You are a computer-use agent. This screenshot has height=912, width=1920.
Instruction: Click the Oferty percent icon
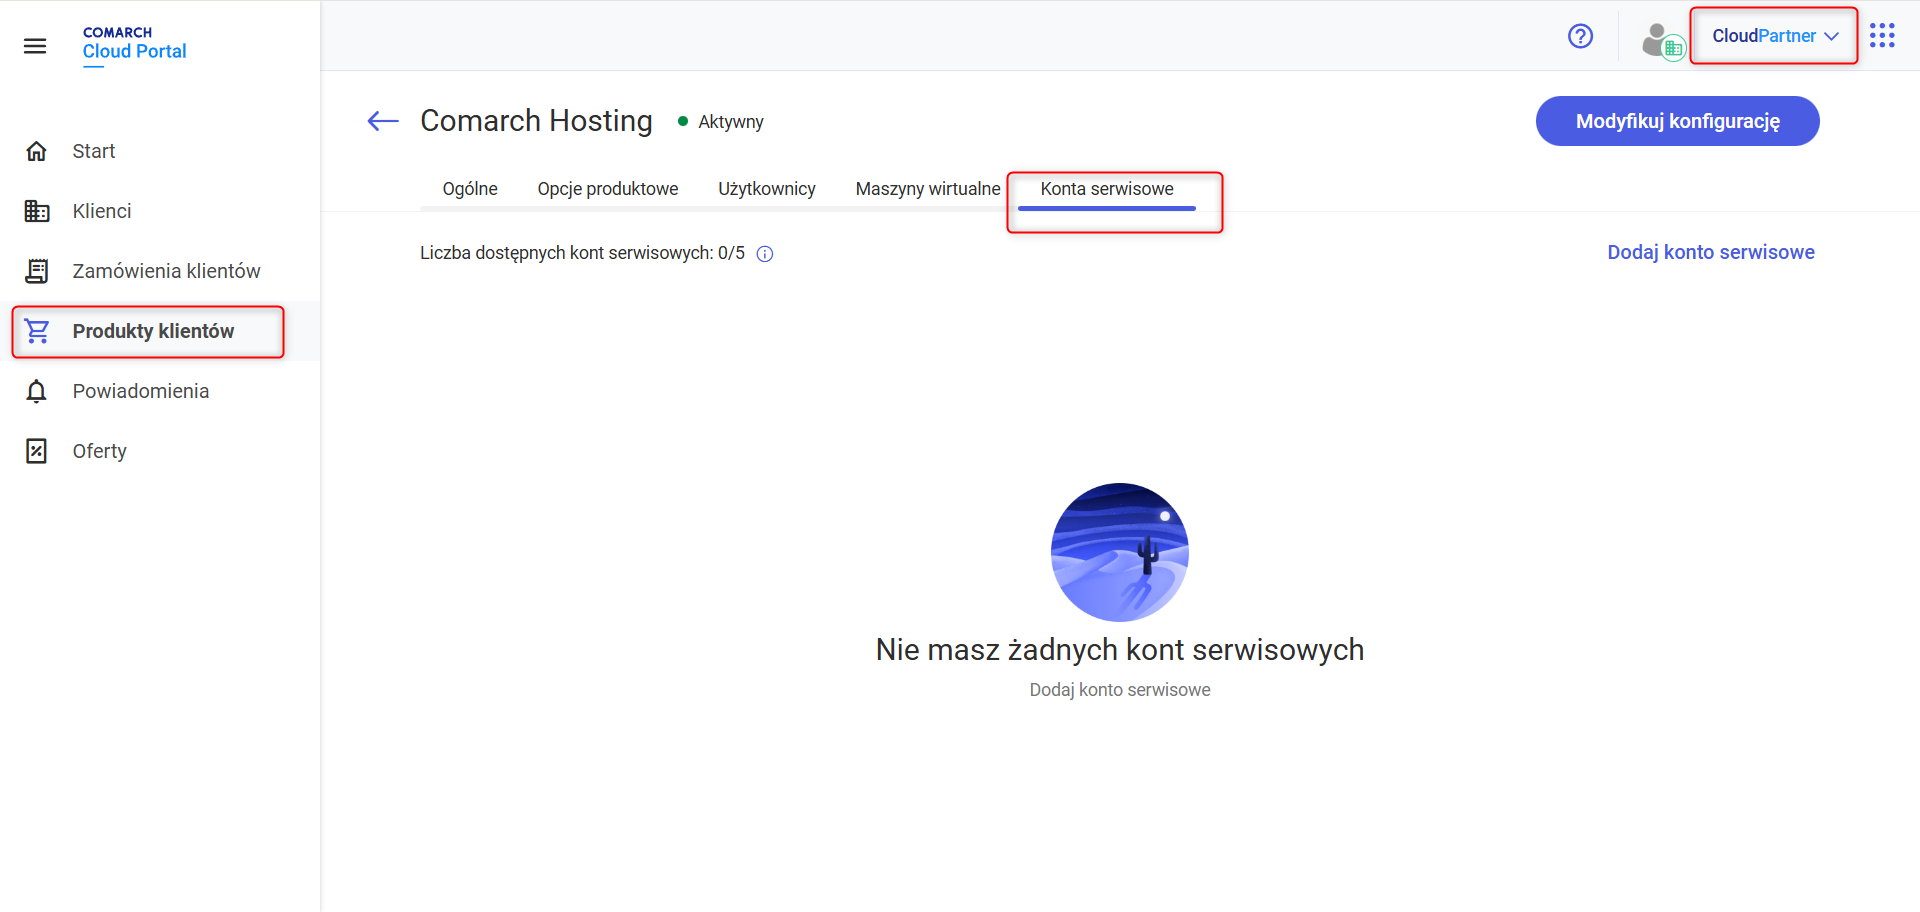click(37, 451)
